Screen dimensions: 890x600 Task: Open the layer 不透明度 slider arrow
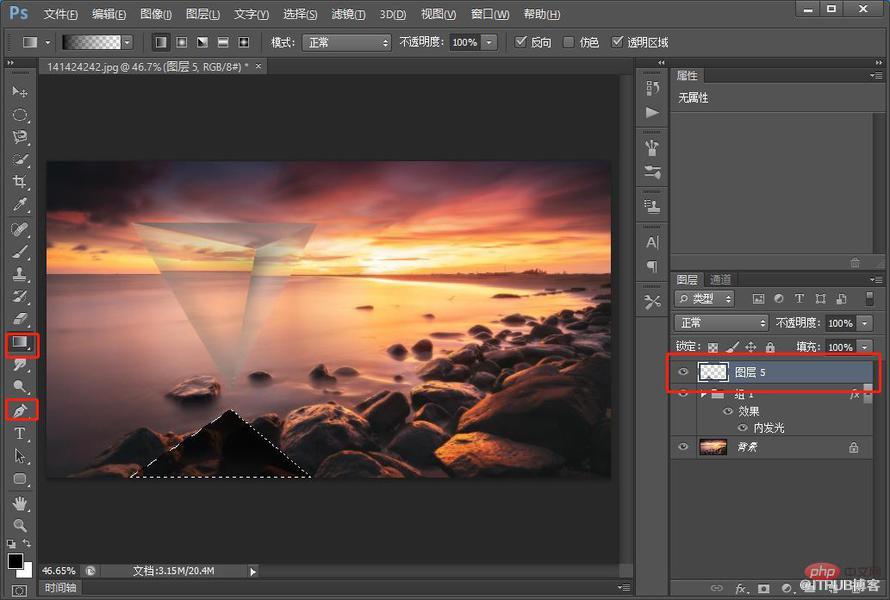(x=864, y=323)
